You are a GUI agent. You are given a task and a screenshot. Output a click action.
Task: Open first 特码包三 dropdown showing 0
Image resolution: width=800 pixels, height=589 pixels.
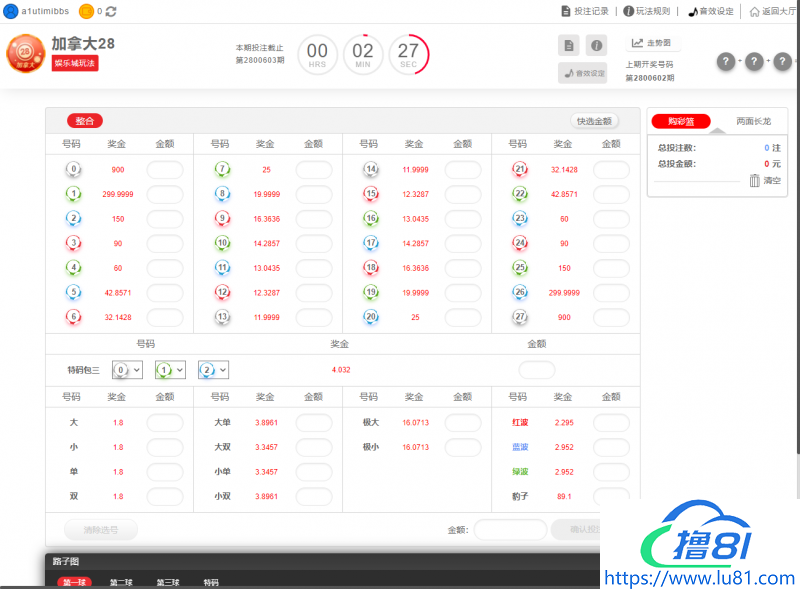point(127,370)
